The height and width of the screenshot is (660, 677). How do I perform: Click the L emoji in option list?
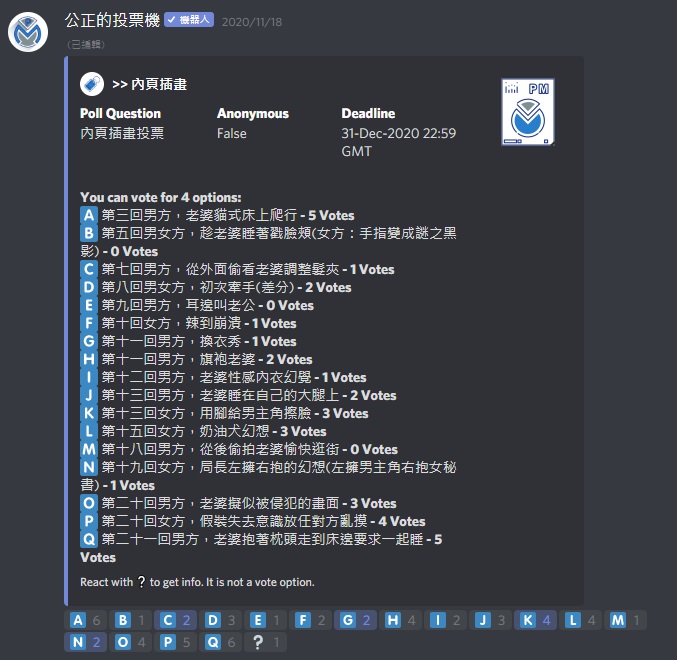[89, 431]
